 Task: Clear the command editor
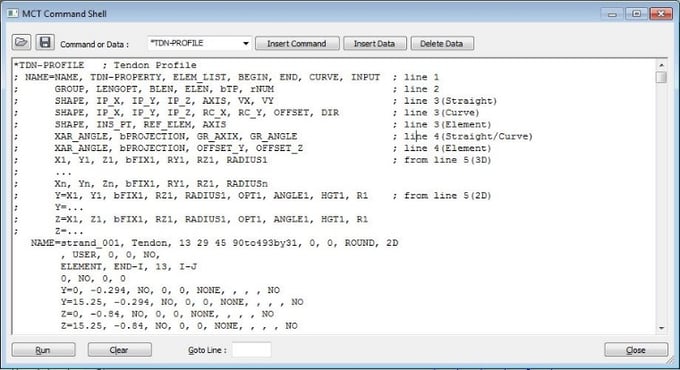point(120,350)
